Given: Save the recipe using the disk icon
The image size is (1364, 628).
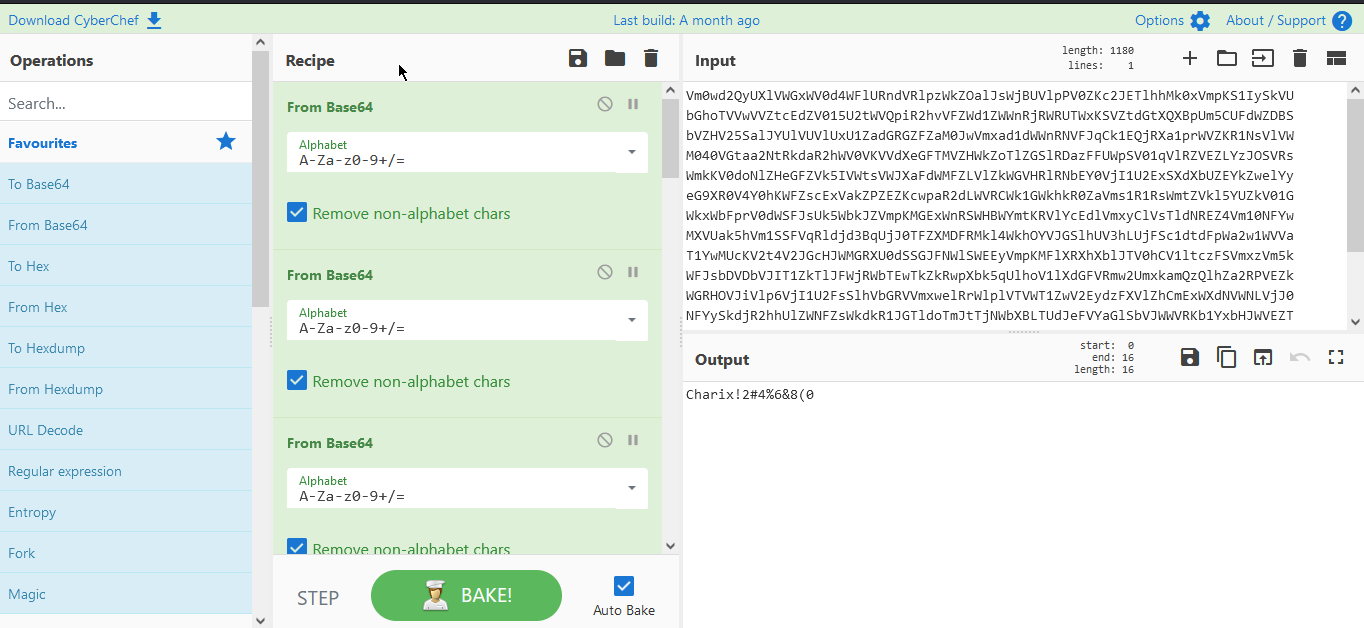Looking at the screenshot, I should click(578, 59).
